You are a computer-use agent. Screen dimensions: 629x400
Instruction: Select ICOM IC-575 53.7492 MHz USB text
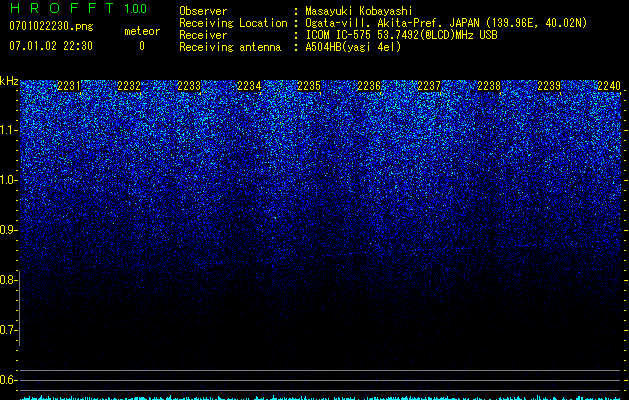pyautogui.click(x=401, y=35)
